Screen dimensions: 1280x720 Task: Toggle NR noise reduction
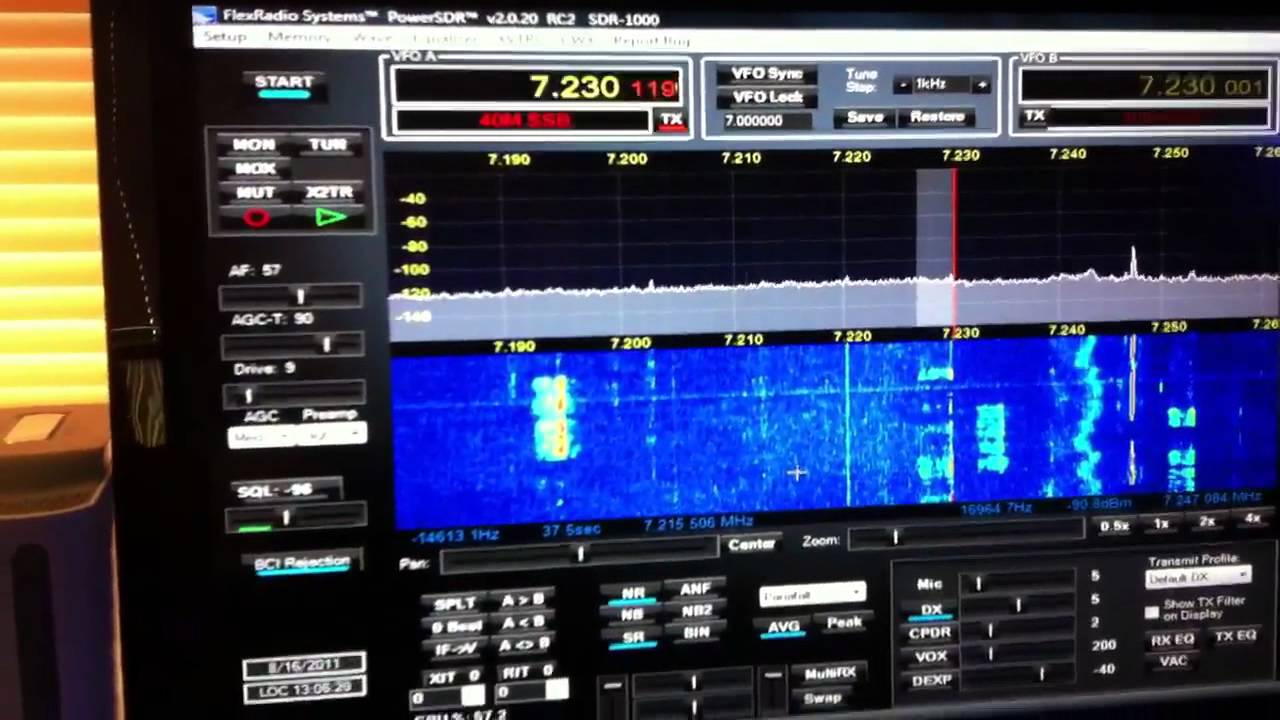(x=633, y=594)
